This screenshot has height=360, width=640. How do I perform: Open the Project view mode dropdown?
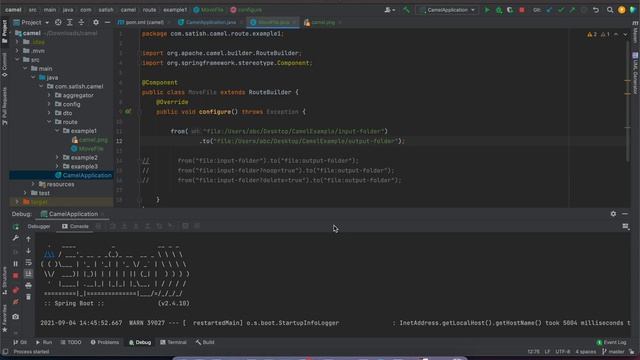click(x=31, y=22)
